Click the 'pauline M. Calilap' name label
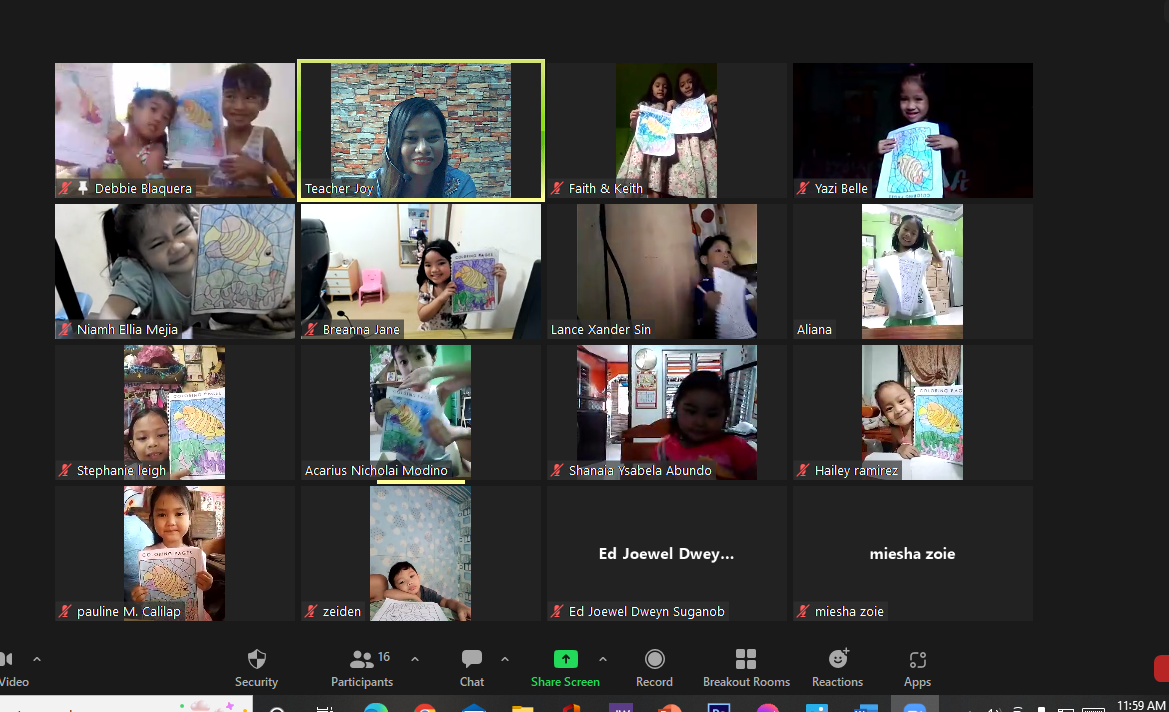 [x=129, y=611]
